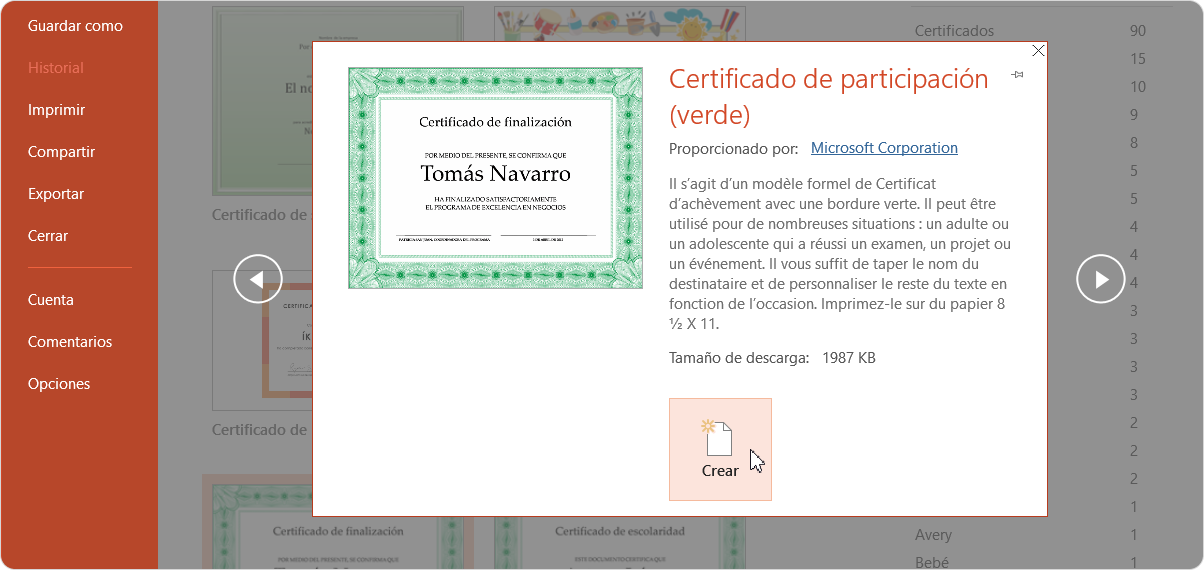Choose Exportar in the backstage menu

point(56,194)
